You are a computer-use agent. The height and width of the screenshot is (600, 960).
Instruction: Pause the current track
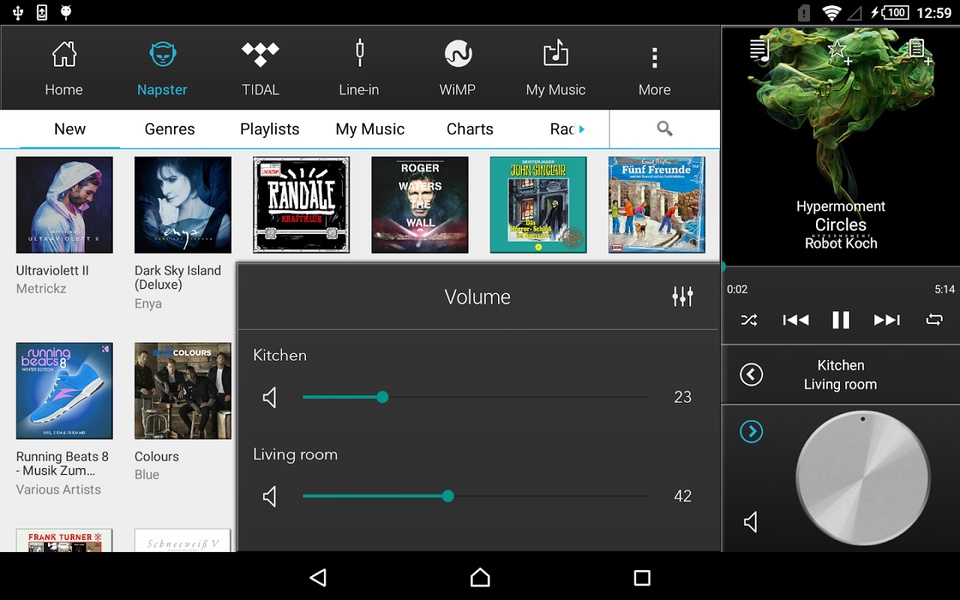point(841,320)
